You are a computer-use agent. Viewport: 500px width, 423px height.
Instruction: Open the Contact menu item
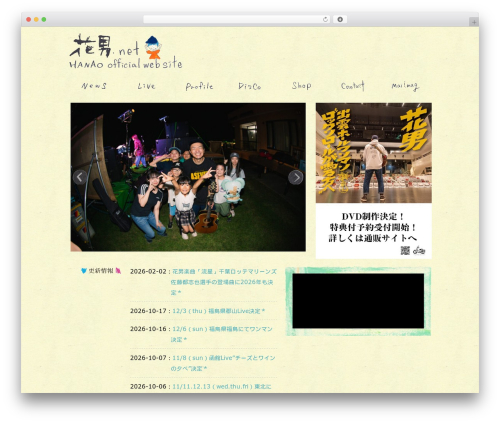tap(352, 86)
